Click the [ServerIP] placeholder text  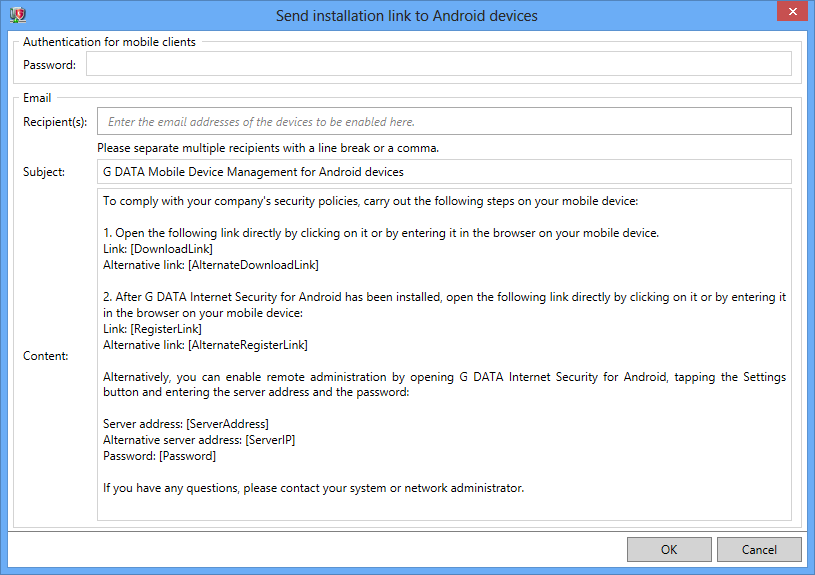coord(270,440)
